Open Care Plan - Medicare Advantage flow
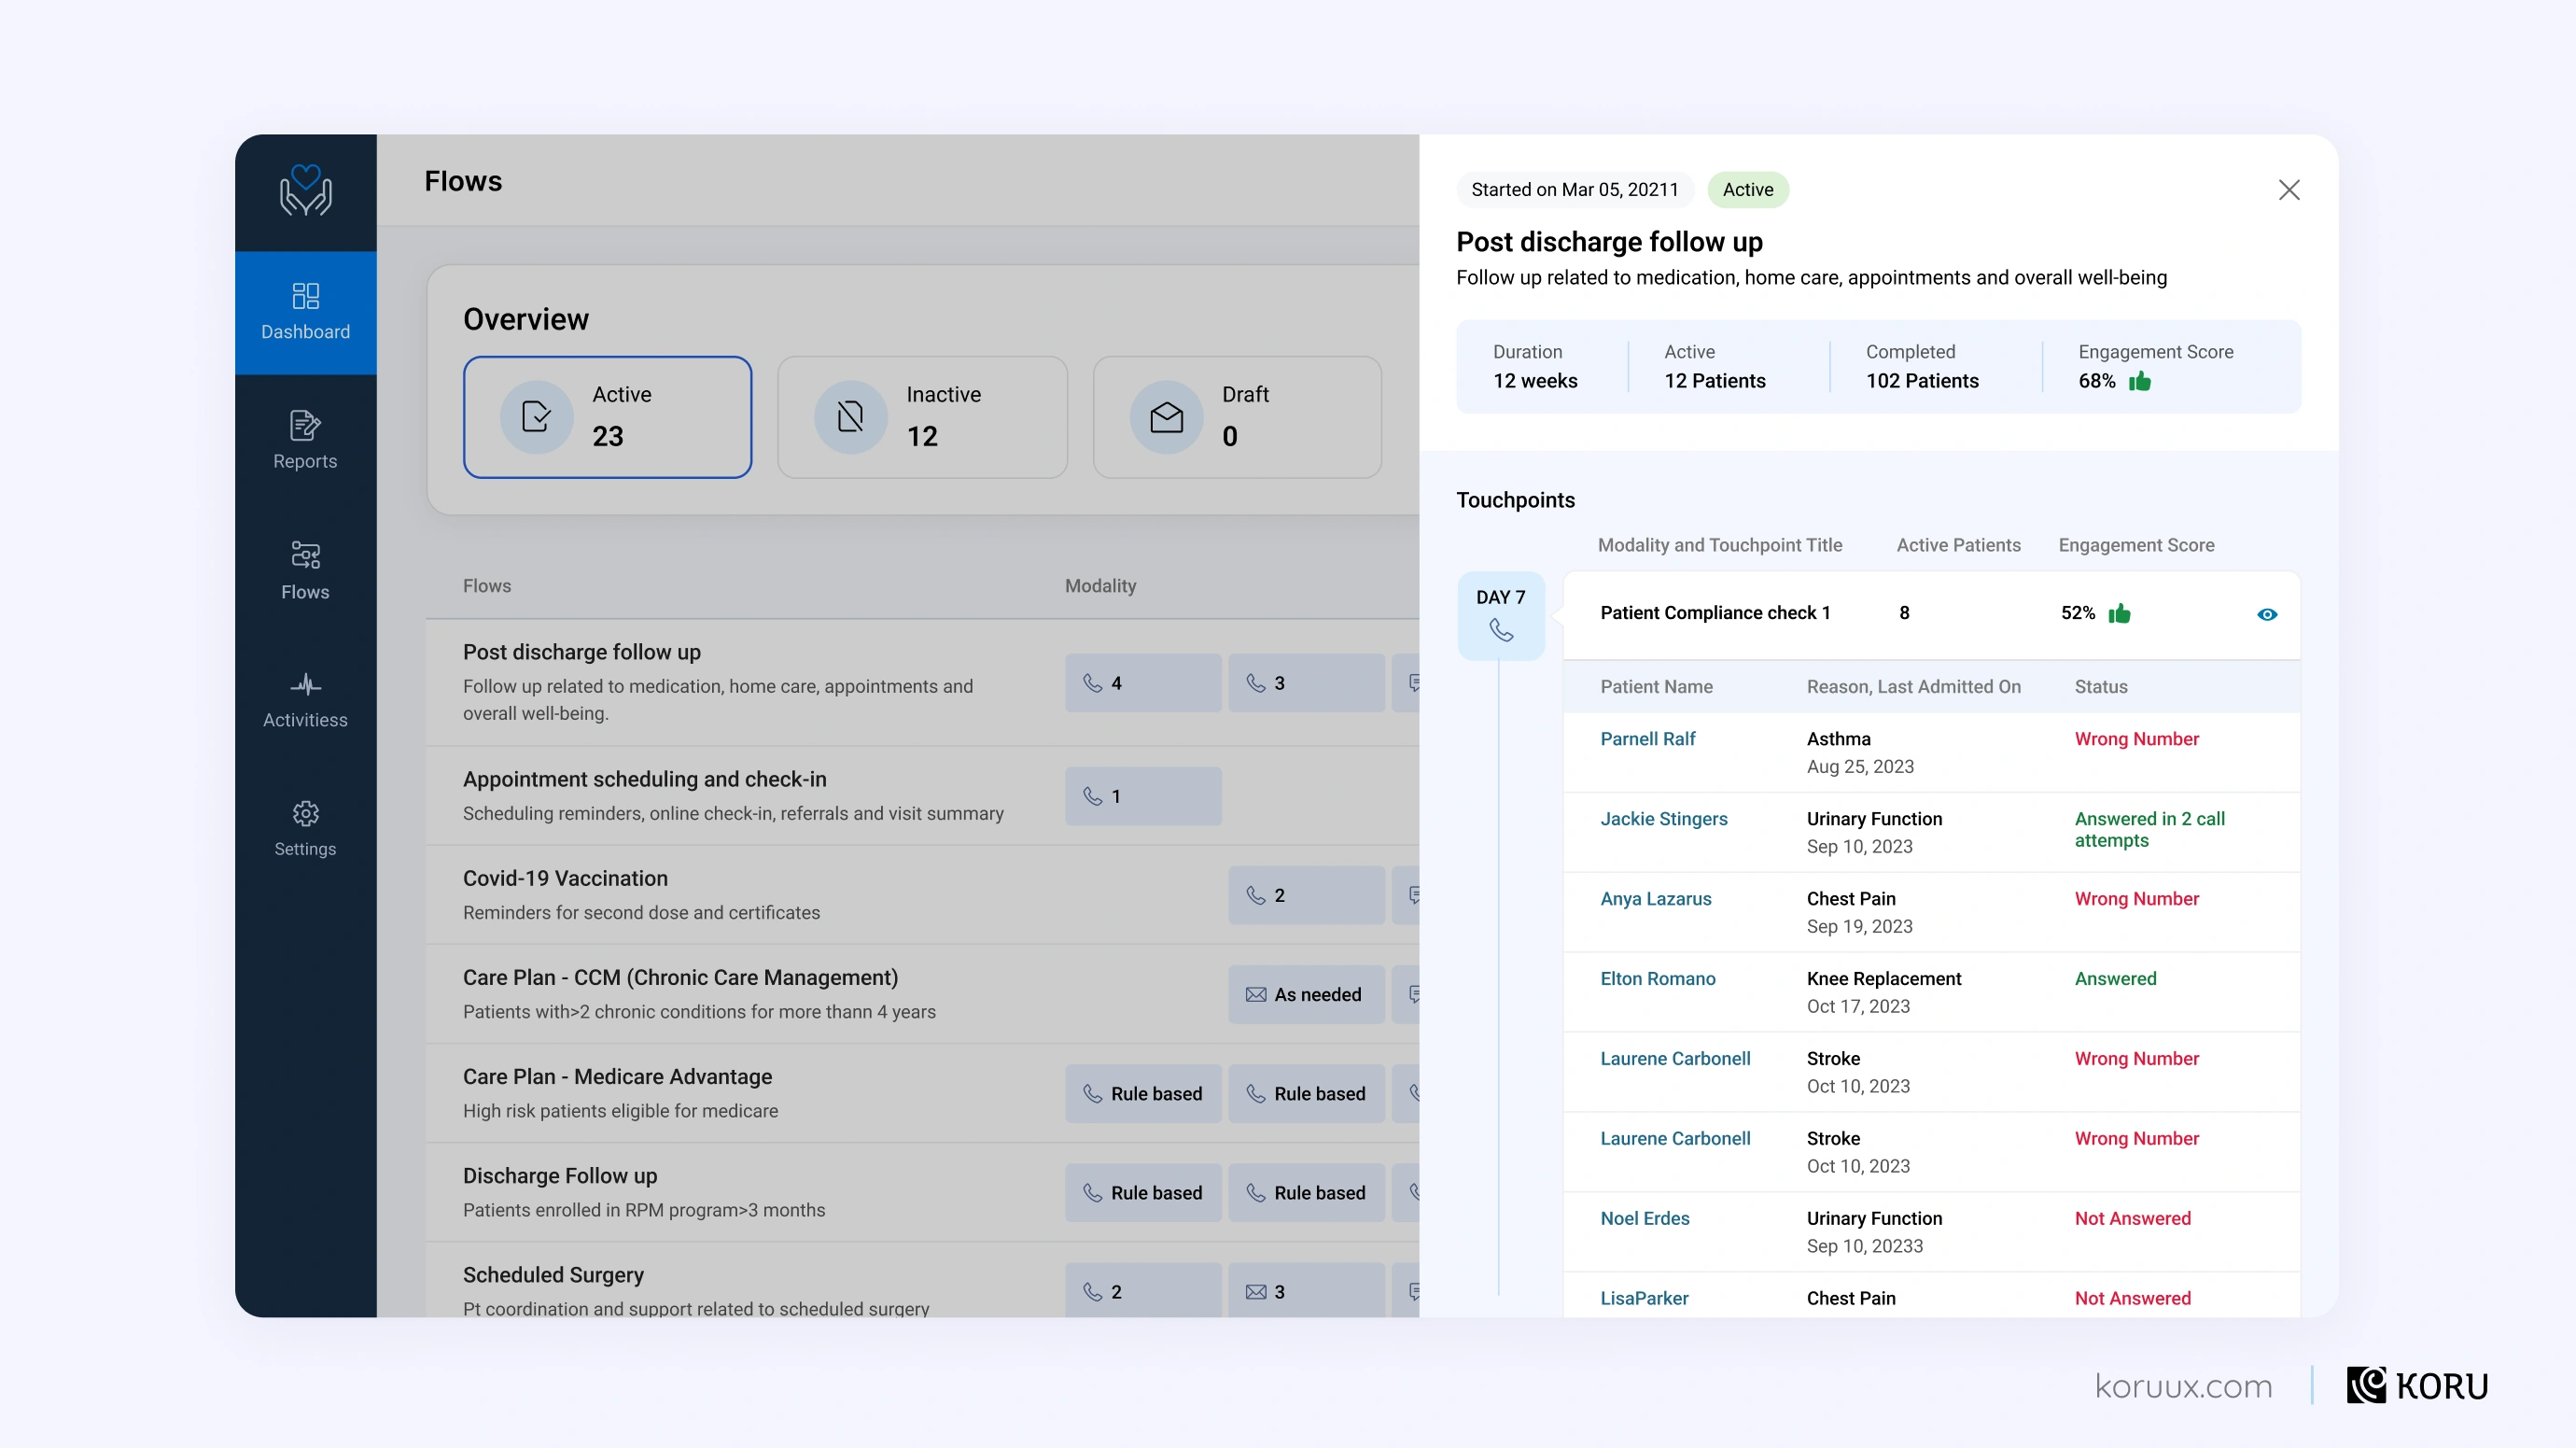 (922, 1094)
